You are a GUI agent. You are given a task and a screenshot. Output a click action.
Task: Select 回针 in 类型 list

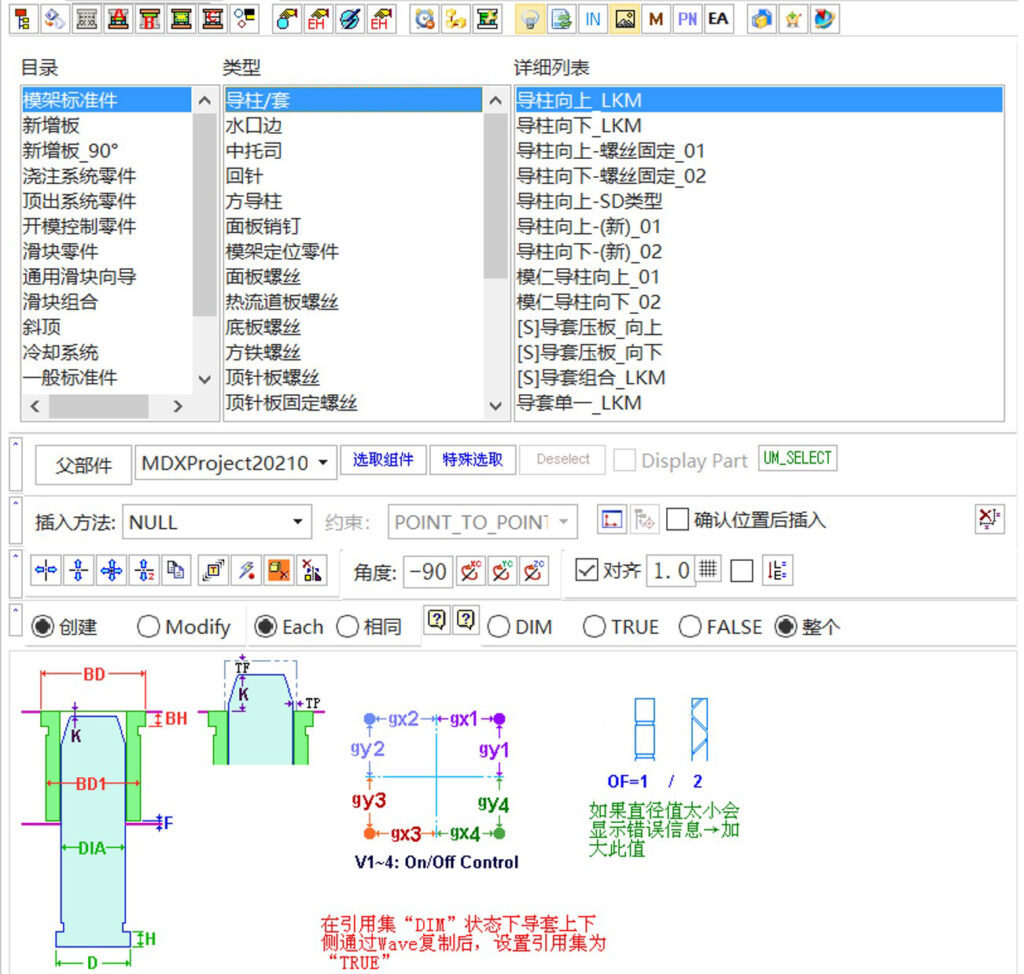[x=354, y=176]
